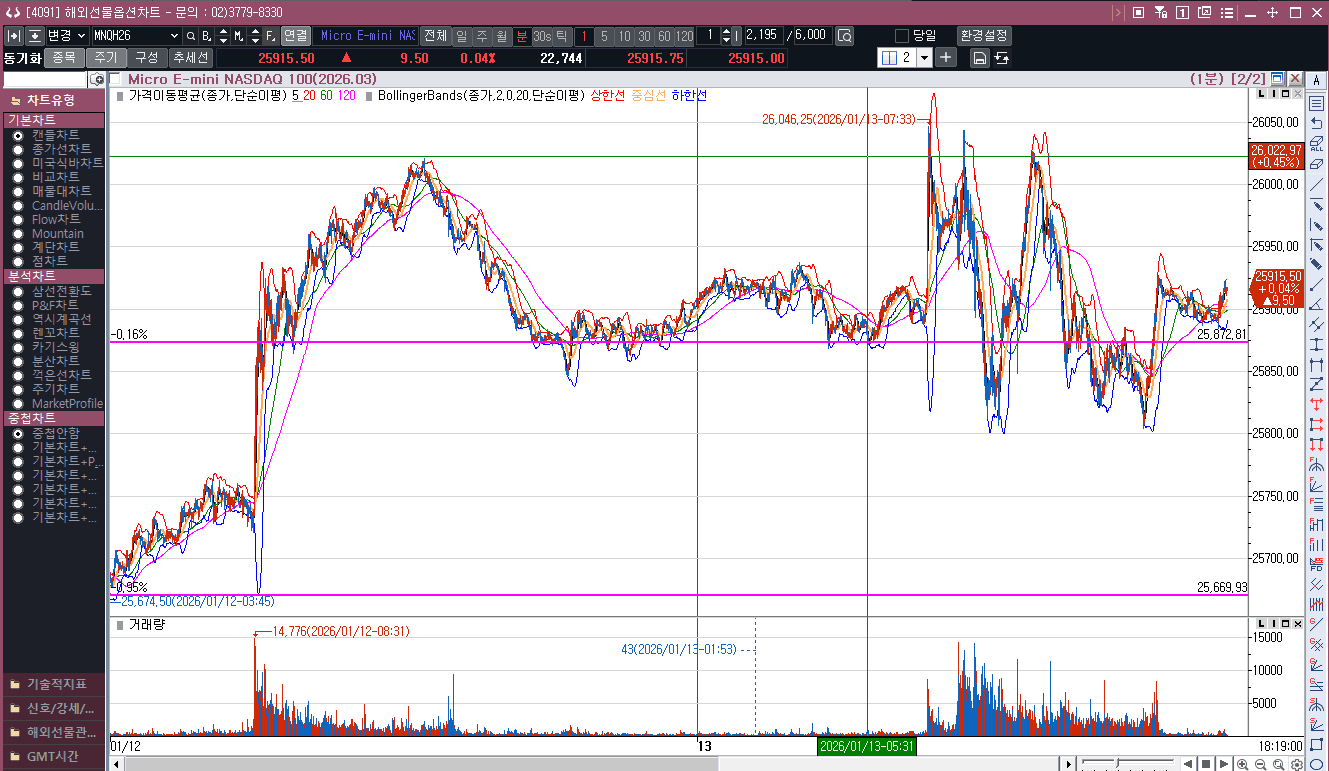Select the 종가선차트 radio option

coord(18,149)
